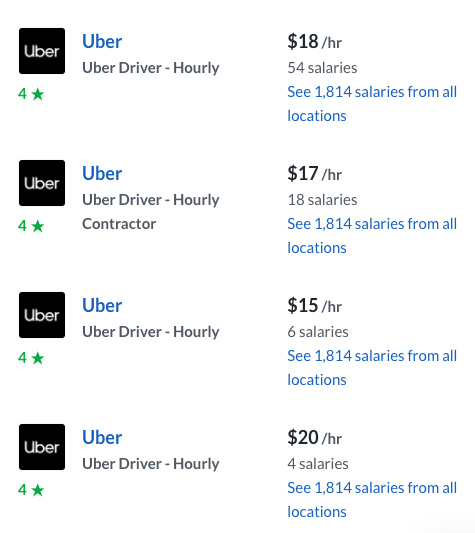This screenshot has width=475, height=533.
Task: Click the green star rating in Contractor listing
Action: 31,226
